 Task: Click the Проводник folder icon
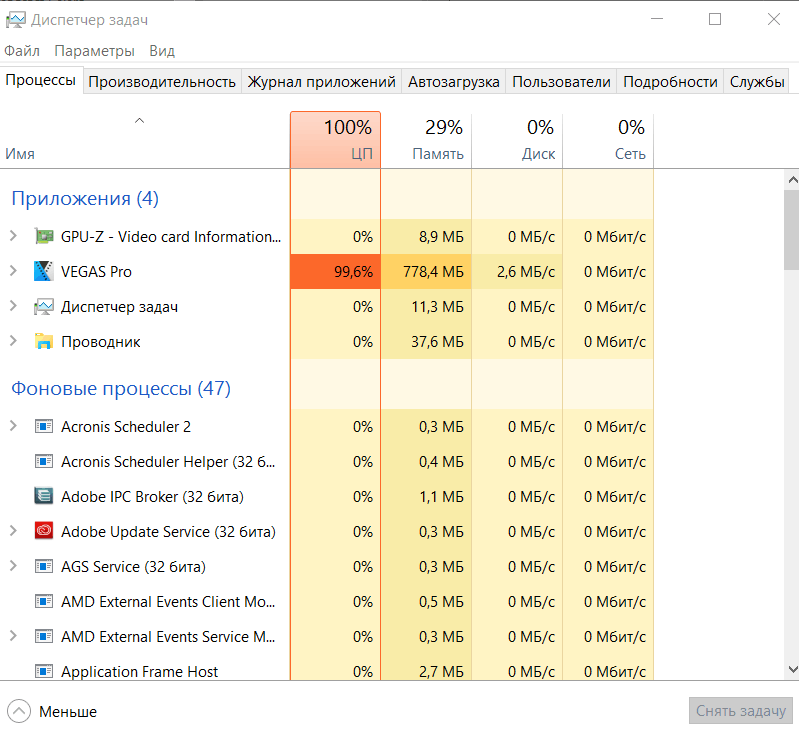point(44,341)
